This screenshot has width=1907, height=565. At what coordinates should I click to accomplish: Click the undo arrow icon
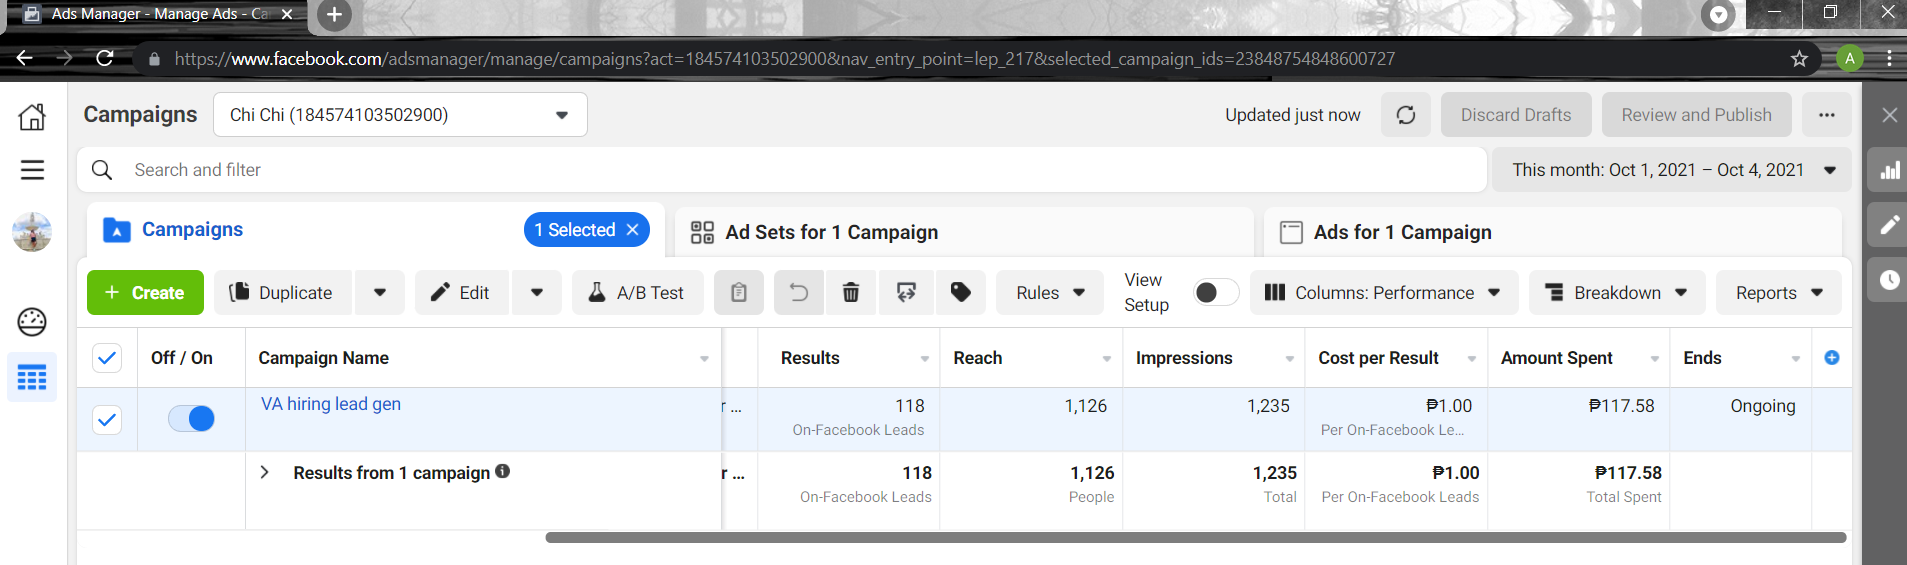[x=798, y=292]
